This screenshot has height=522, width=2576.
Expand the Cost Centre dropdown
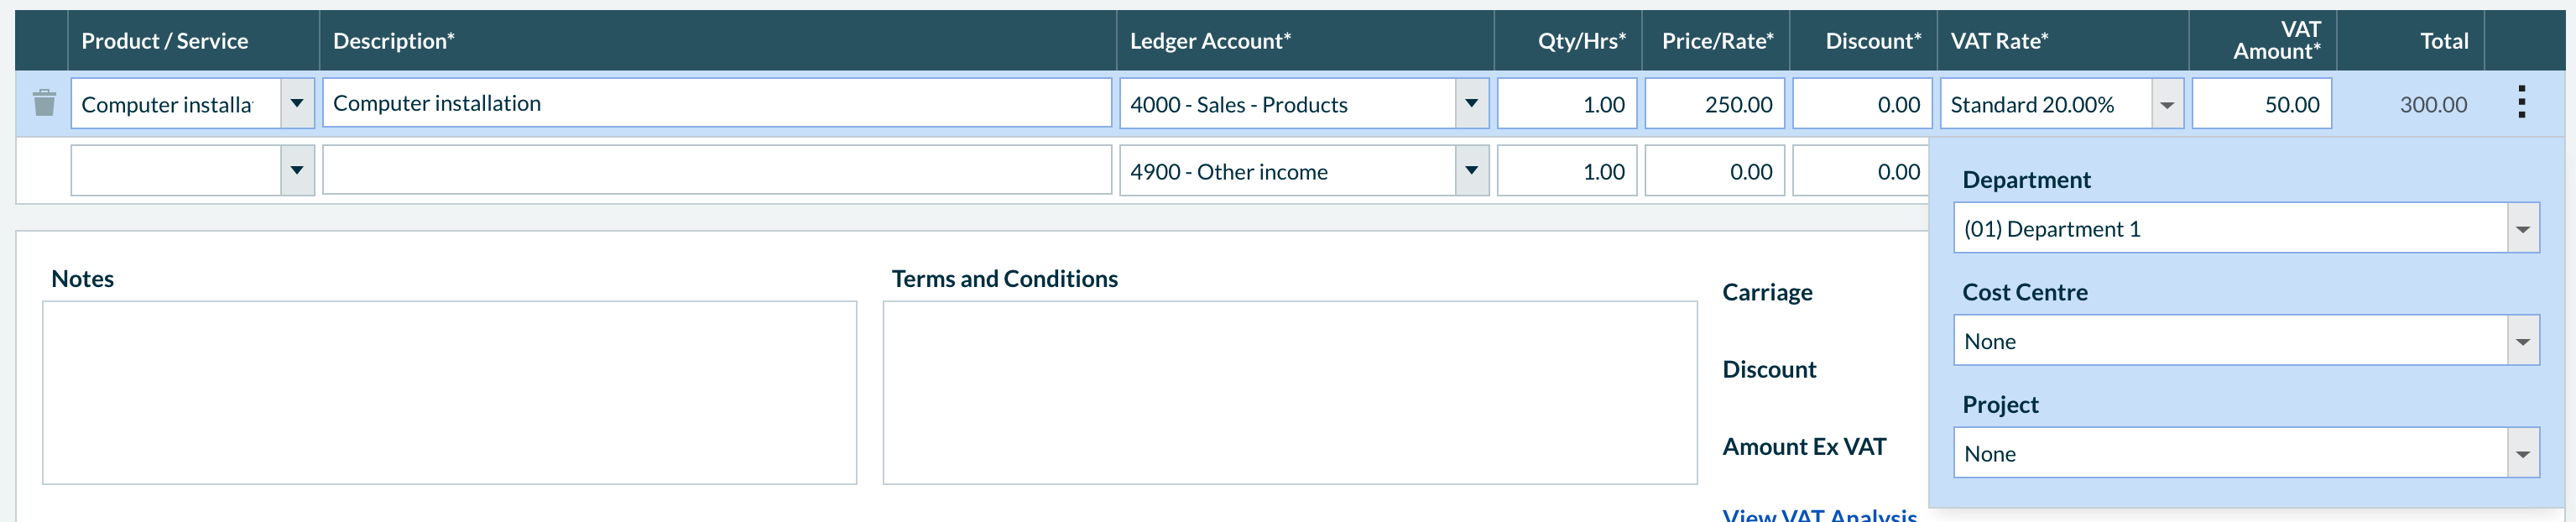pos(2522,341)
